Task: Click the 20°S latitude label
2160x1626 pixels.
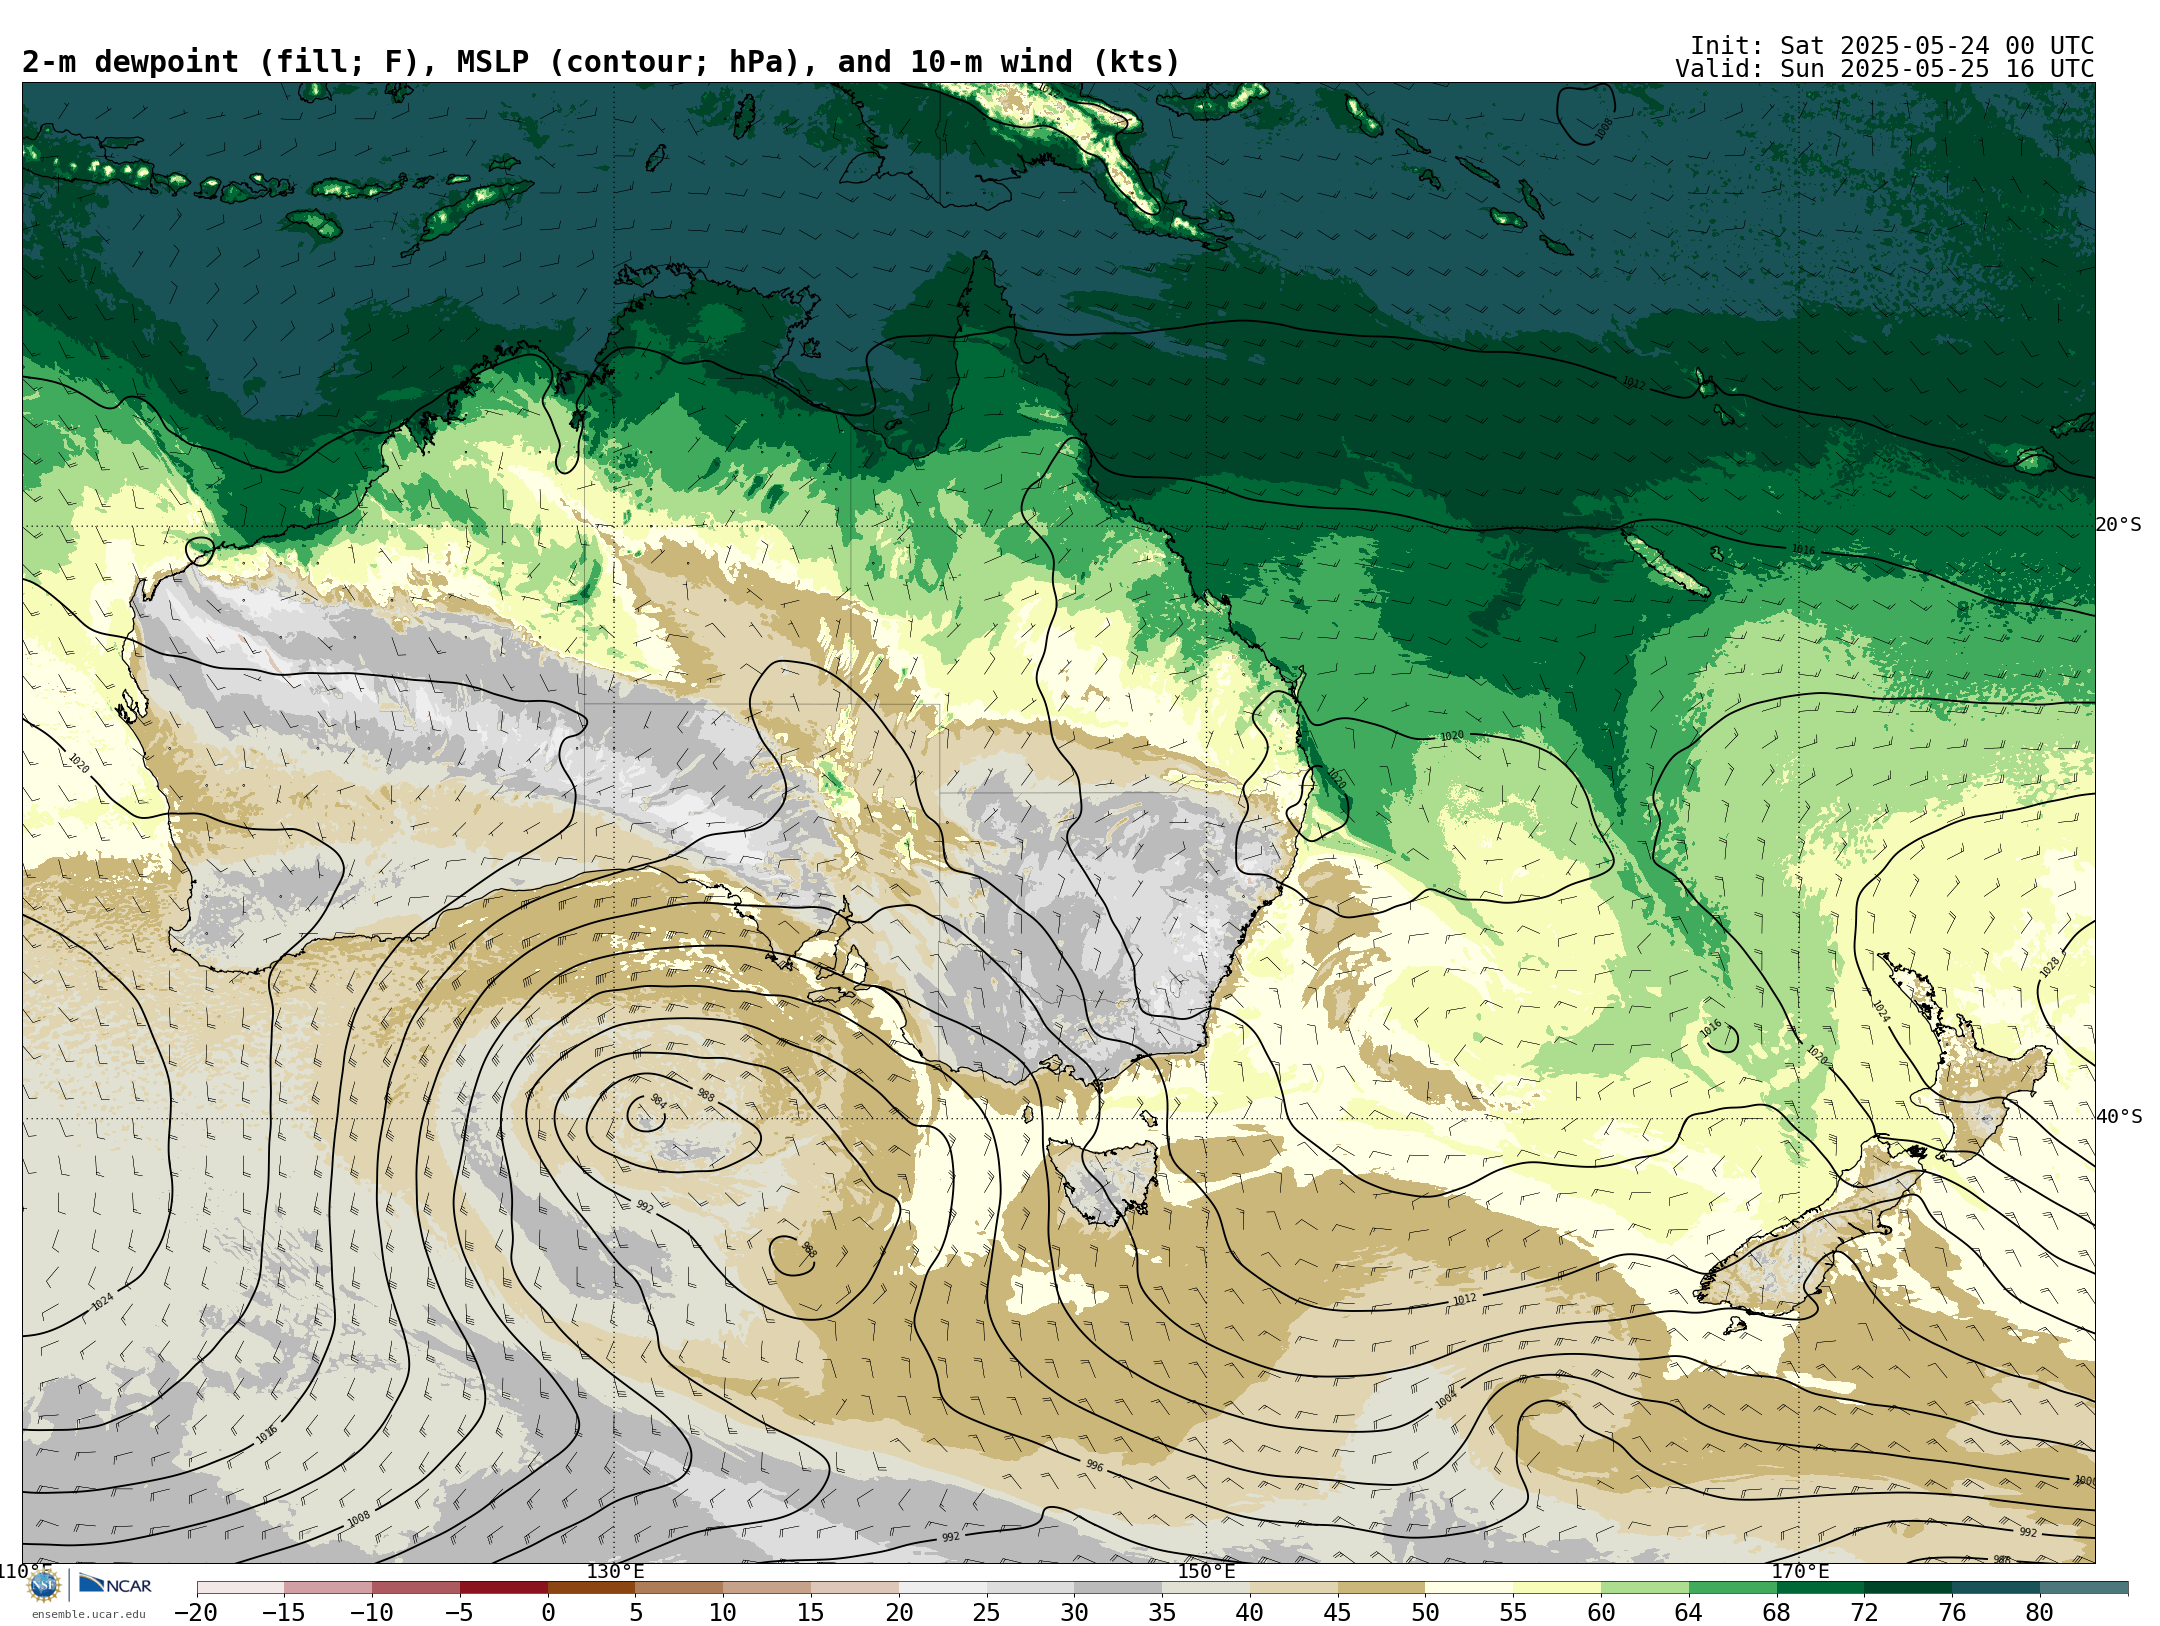Action: (x=2119, y=525)
